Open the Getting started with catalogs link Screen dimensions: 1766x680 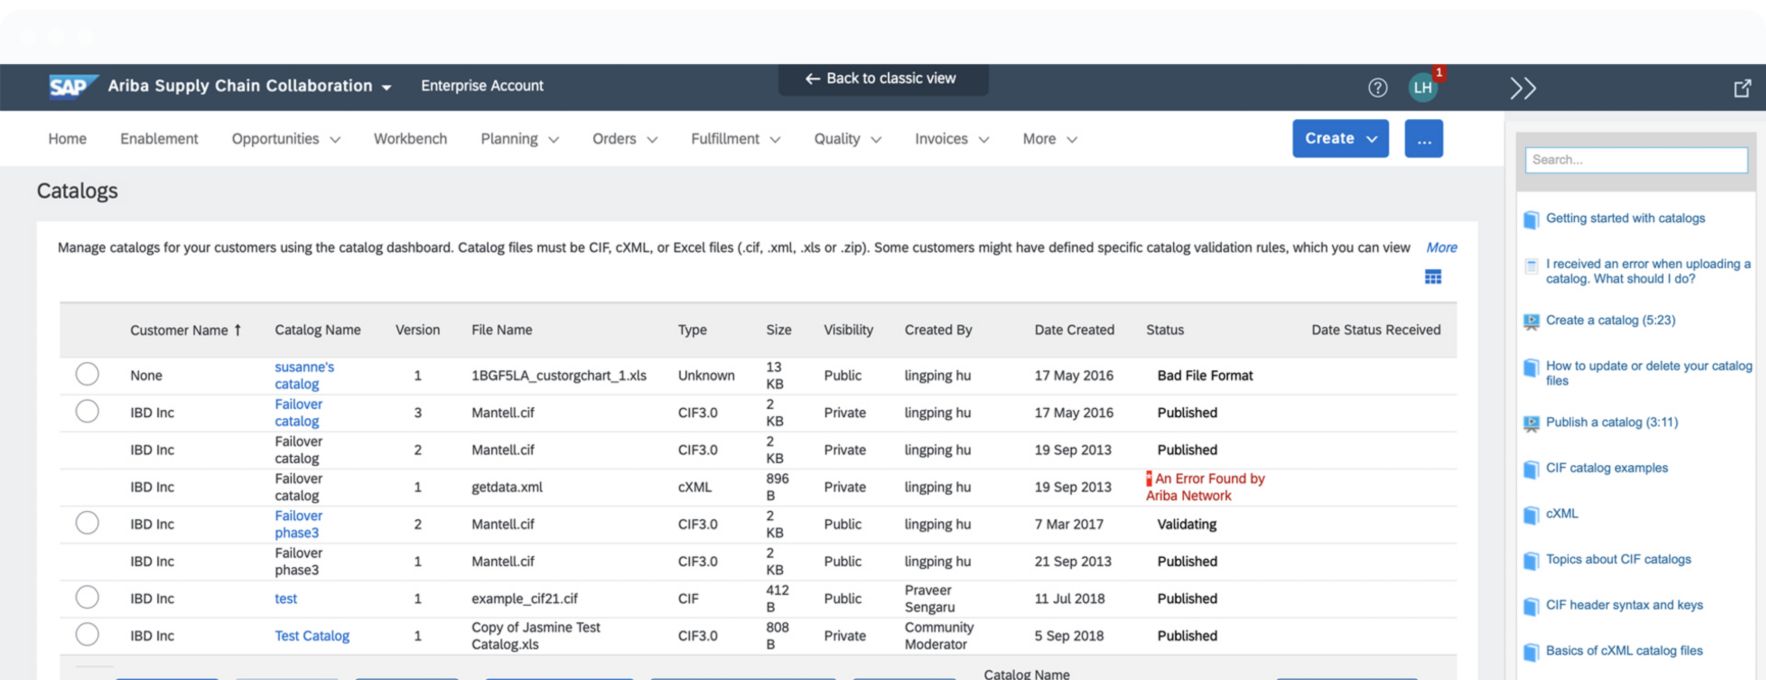click(x=1625, y=218)
